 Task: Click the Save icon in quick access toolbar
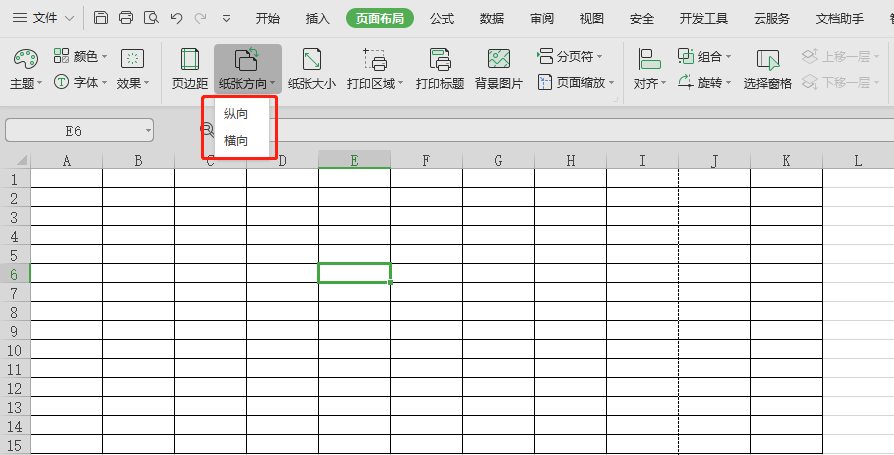pos(101,18)
